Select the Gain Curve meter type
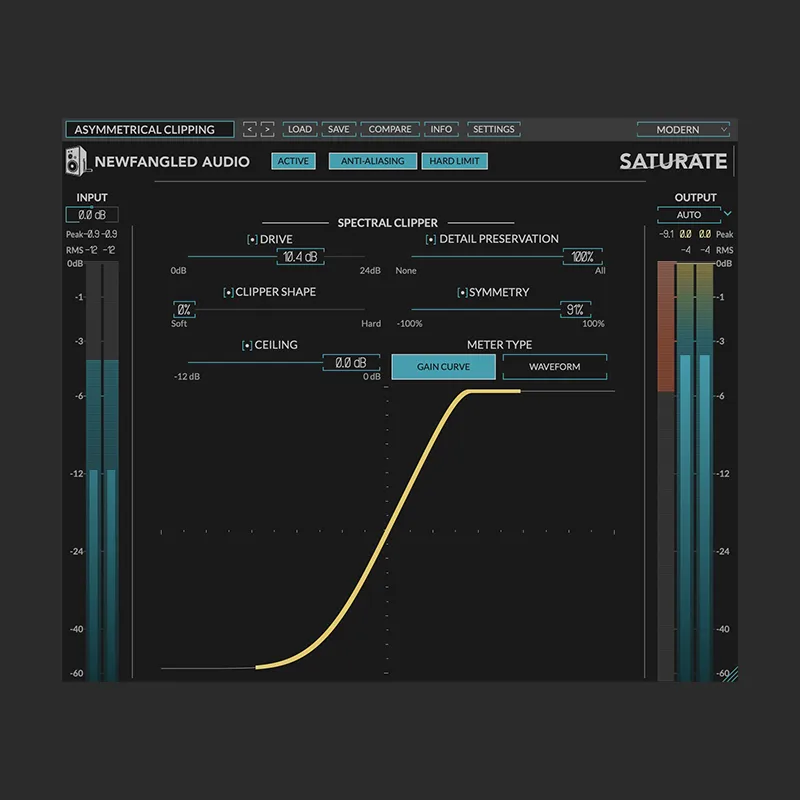Viewport: 800px width, 800px height. (x=443, y=367)
